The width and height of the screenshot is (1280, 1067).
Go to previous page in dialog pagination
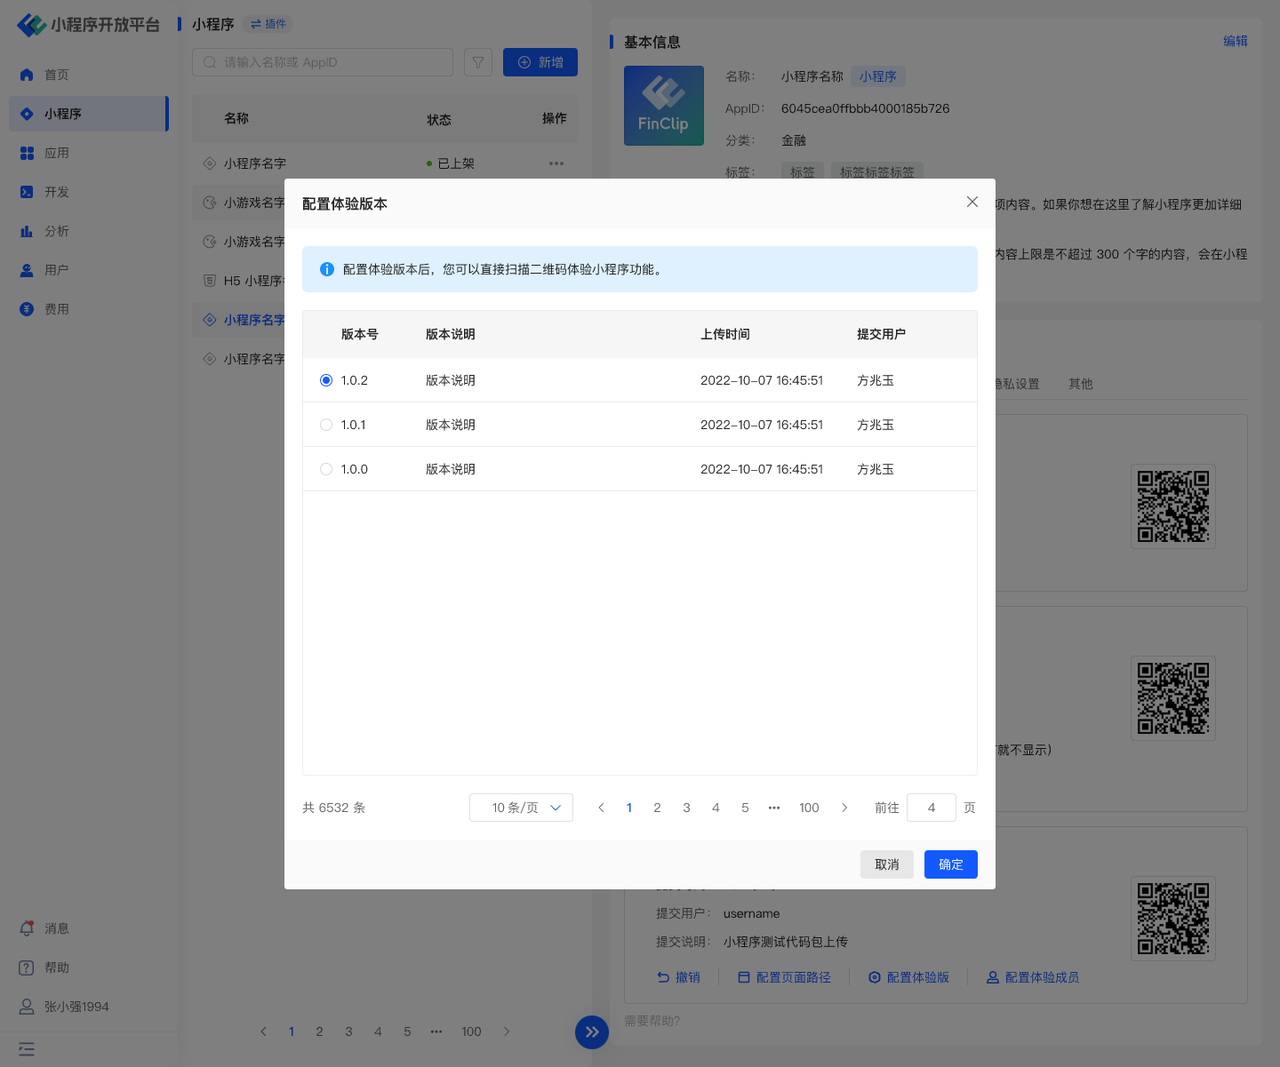(601, 808)
